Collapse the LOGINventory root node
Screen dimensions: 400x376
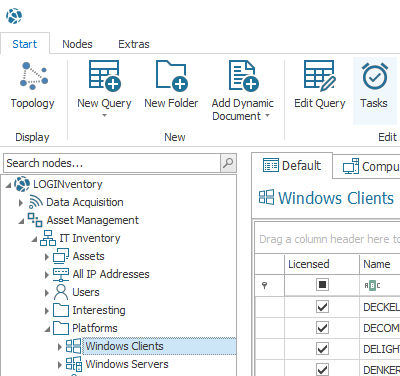[x=9, y=184]
